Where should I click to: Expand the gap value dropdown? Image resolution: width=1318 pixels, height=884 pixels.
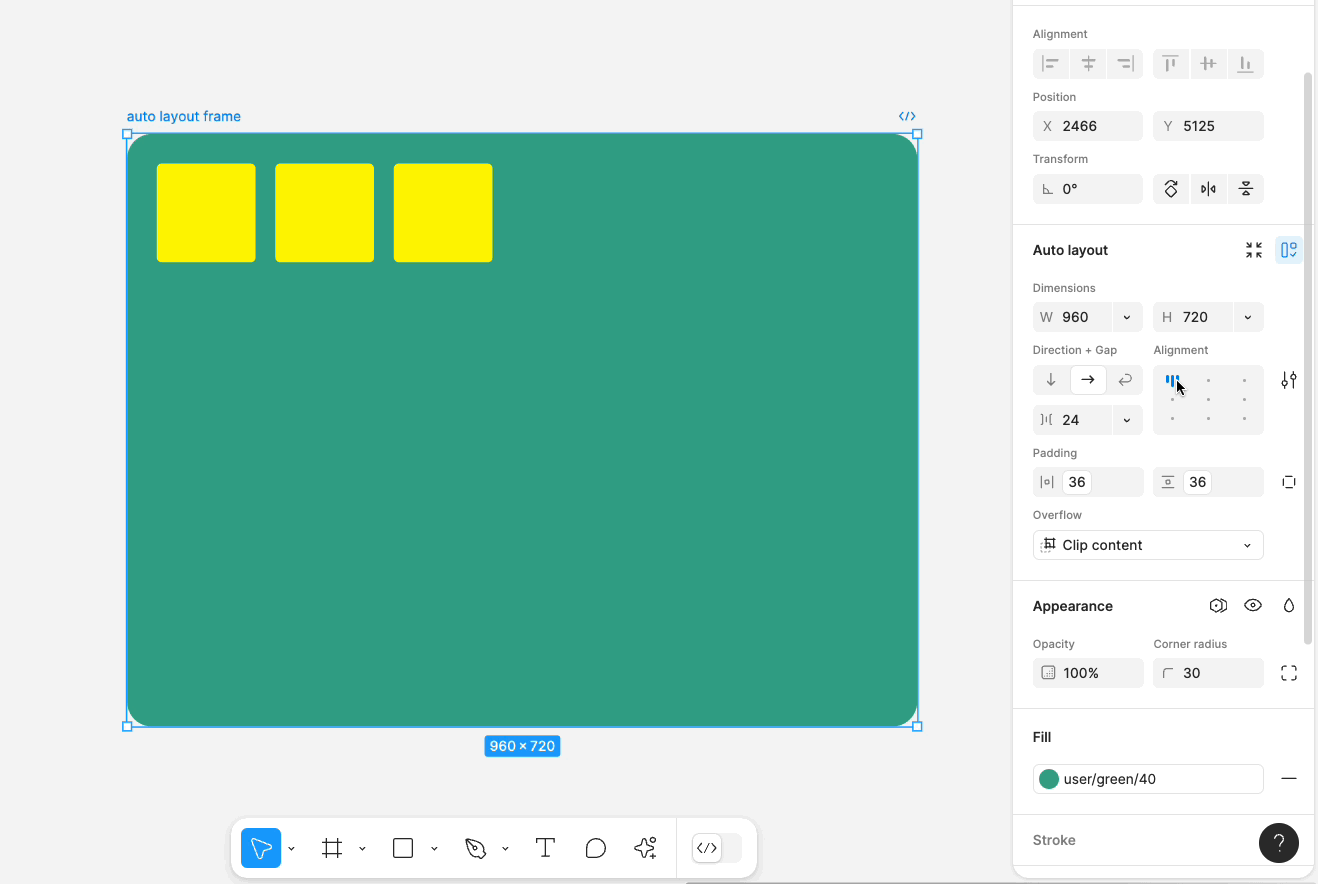pyautogui.click(x=1127, y=420)
